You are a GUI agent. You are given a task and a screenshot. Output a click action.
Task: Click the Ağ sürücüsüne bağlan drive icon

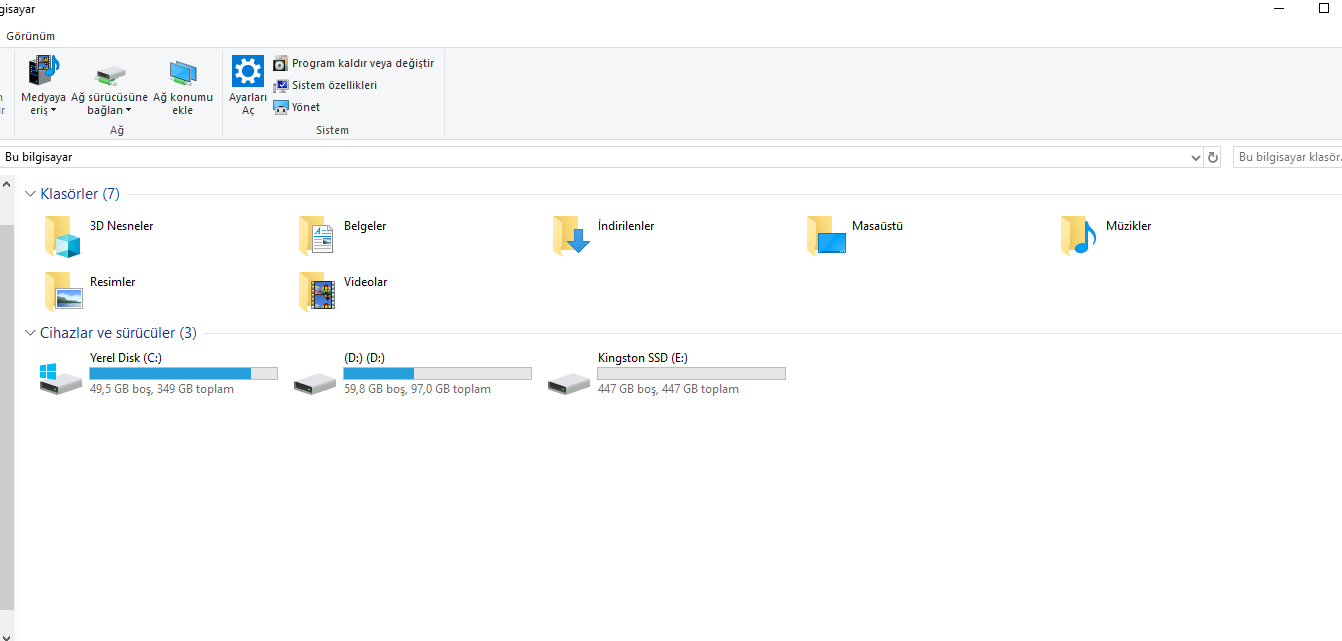109,74
